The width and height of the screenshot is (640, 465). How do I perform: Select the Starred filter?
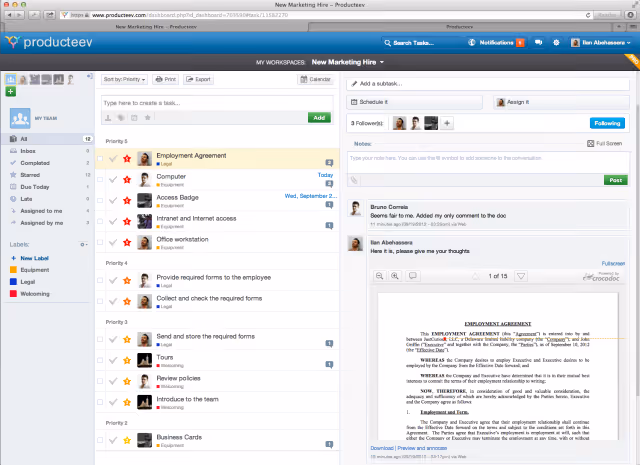47,175
